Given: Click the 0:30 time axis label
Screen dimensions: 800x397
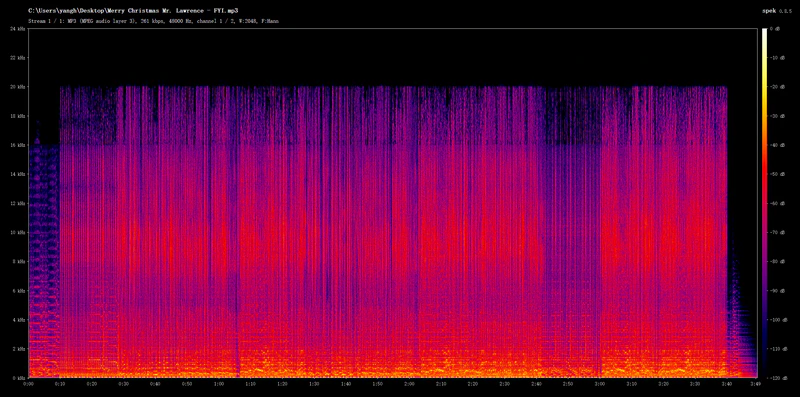Looking at the screenshot, I should pos(124,383).
